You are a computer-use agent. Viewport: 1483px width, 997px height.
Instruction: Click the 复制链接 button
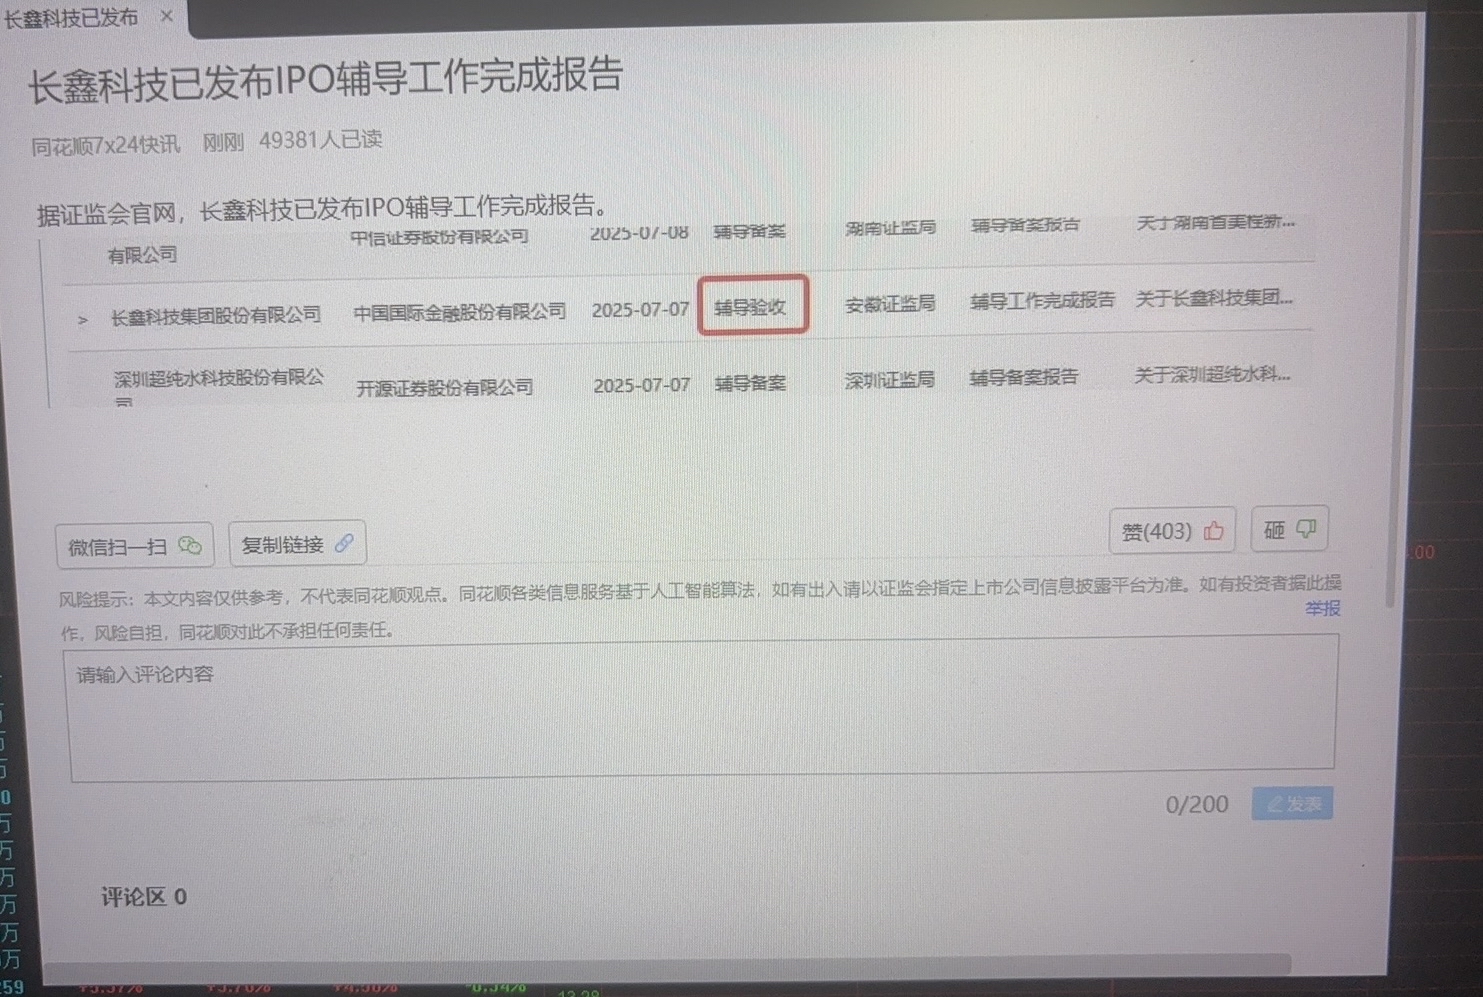tap(297, 544)
